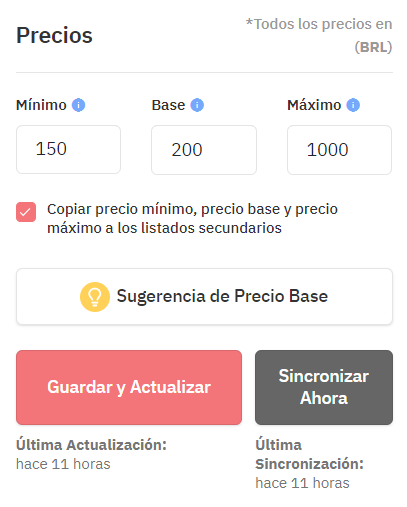Click the yellow lightbulb suggestion icon

(x=95, y=297)
